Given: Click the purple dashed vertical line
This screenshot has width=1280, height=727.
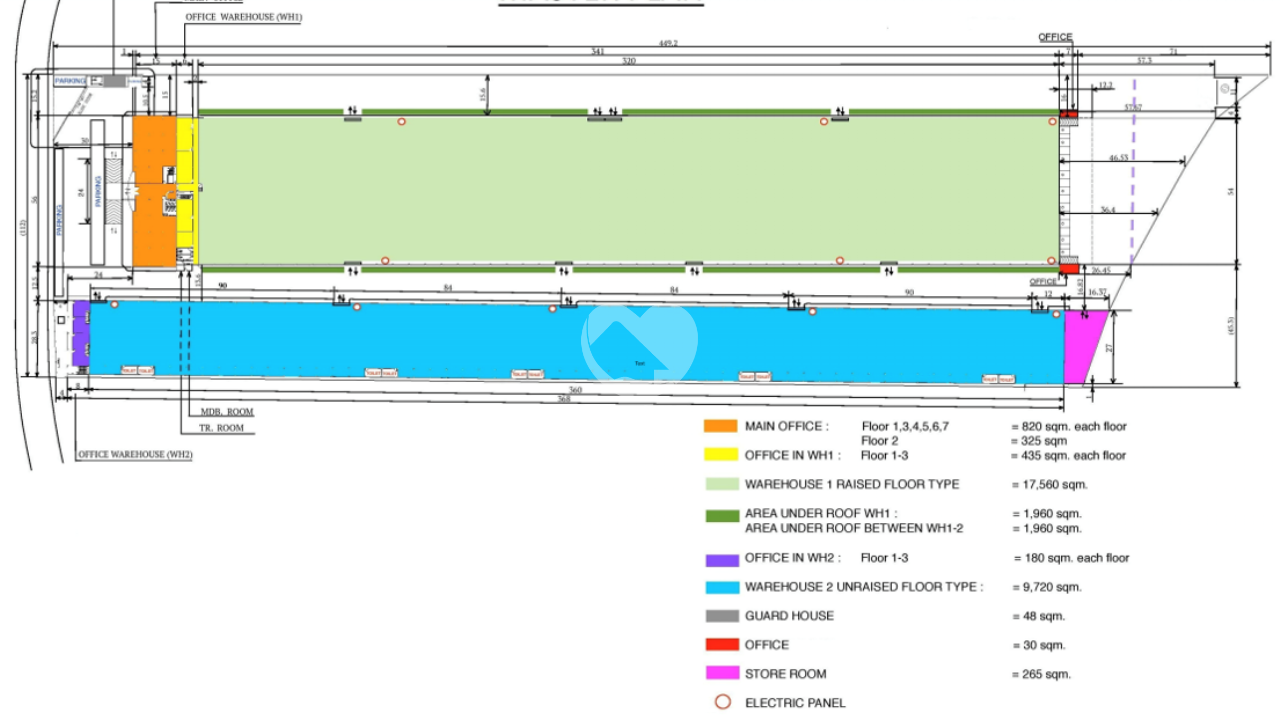Looking at the screenshot, I should pyautogui.click(x=1133, y=190).
